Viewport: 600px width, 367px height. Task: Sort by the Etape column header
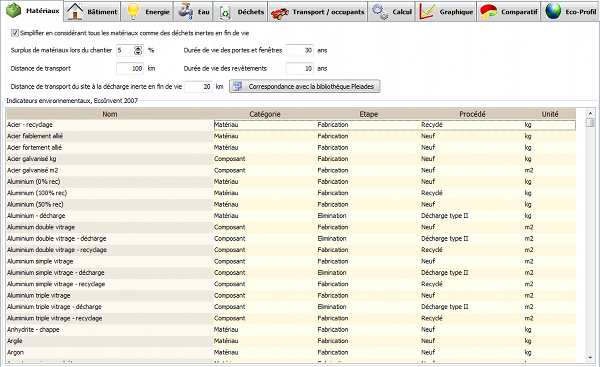click(368, 114)
